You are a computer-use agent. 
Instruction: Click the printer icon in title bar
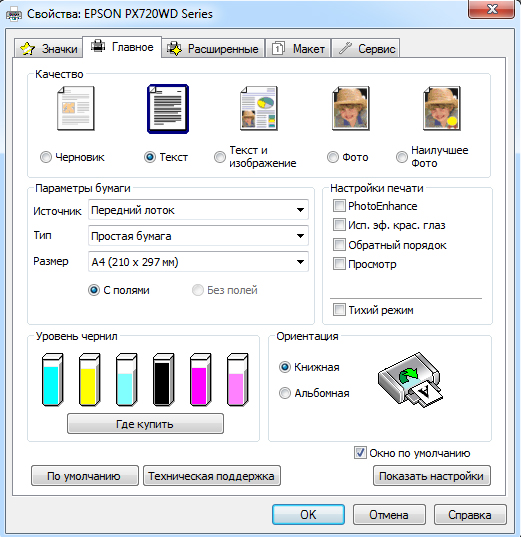14,14
